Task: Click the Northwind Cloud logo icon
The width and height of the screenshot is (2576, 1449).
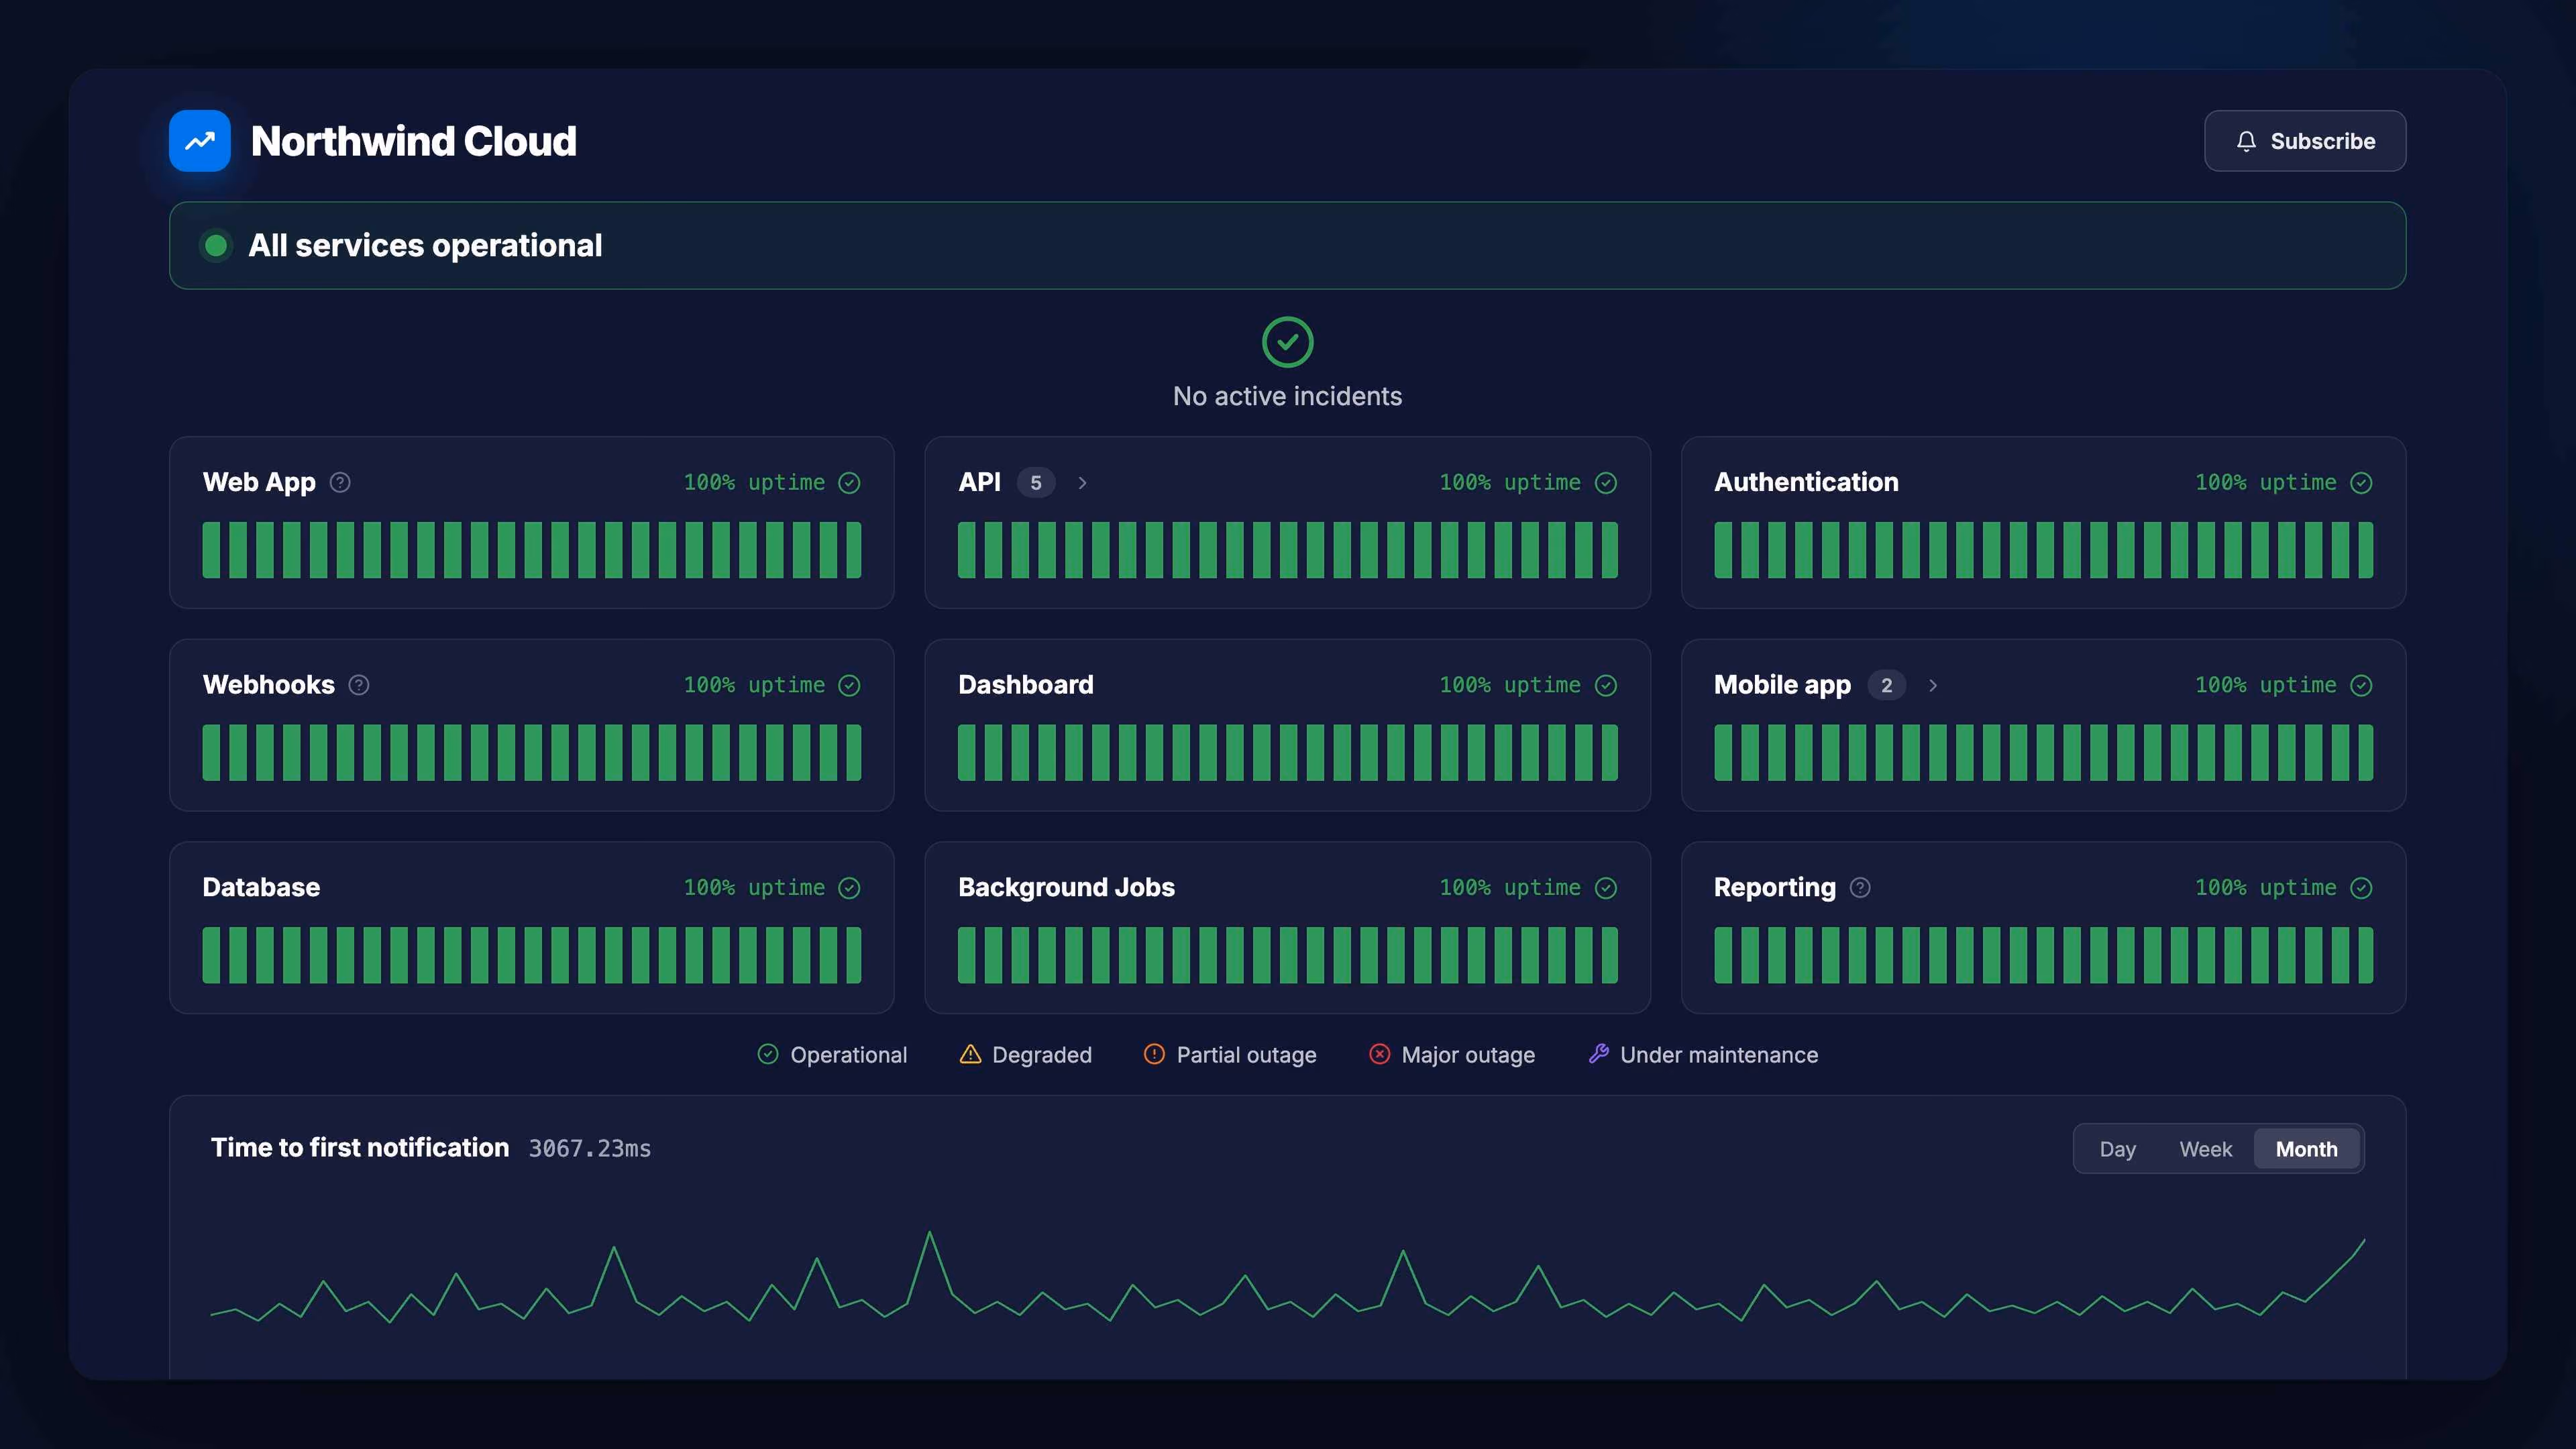Action: pos(200,141)
